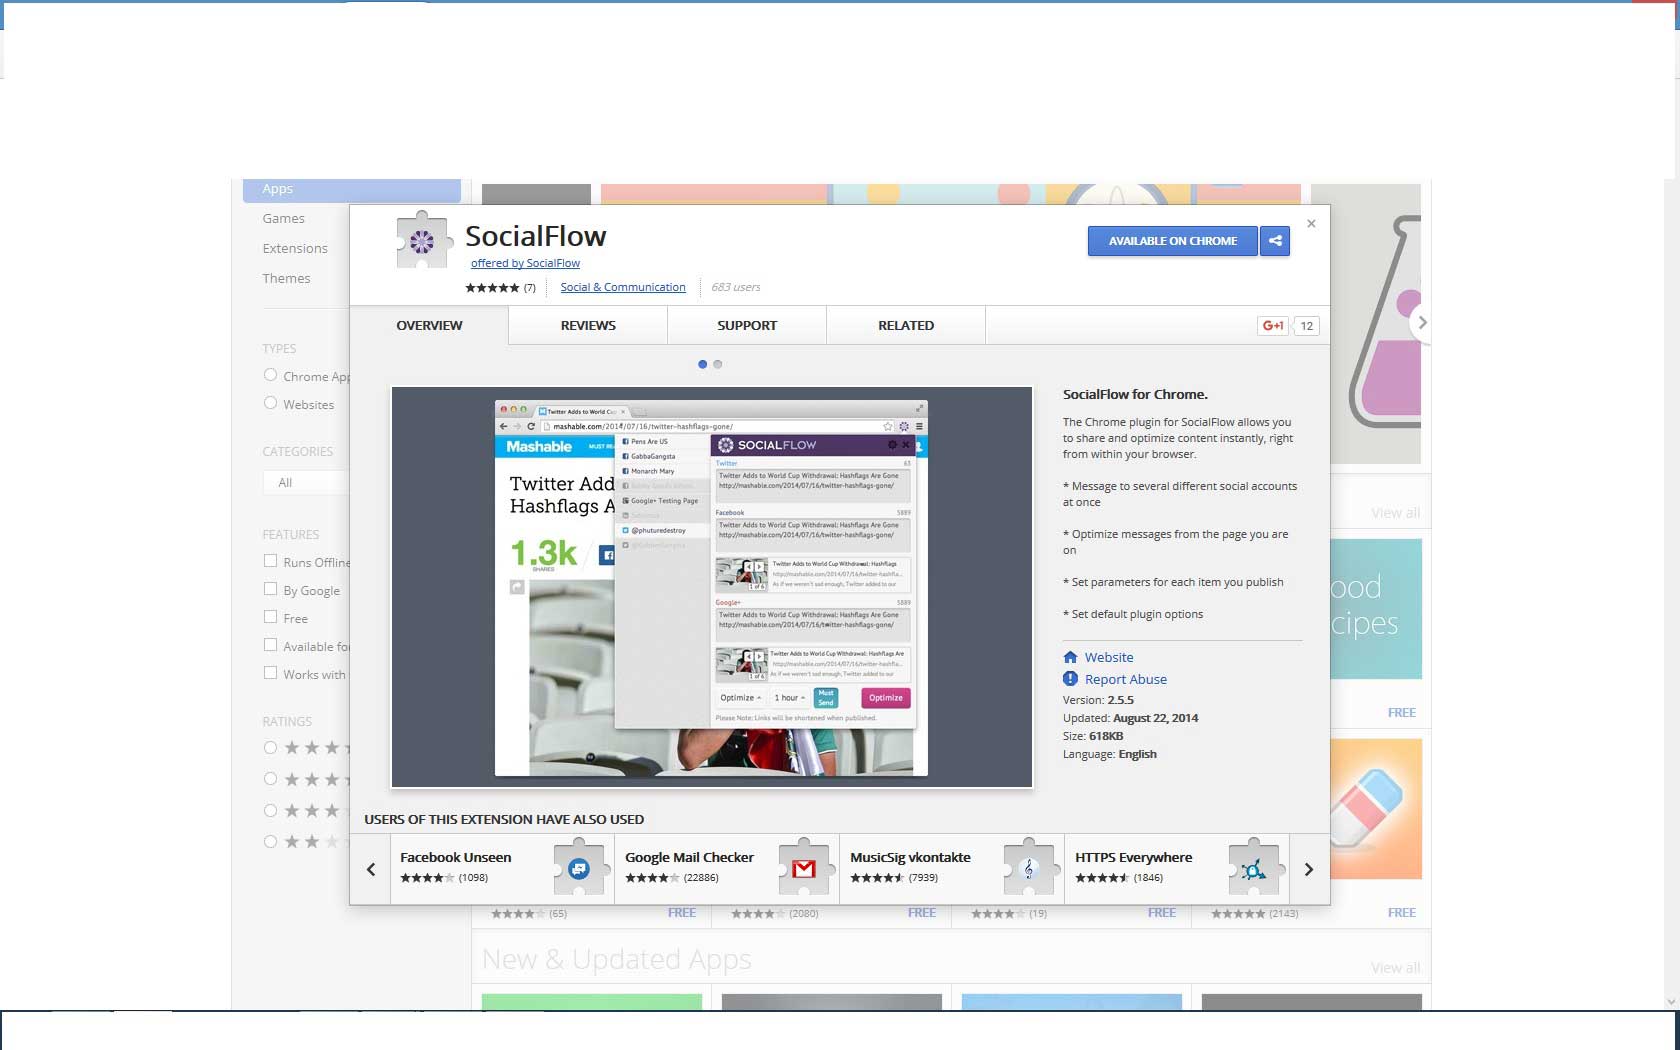Click View all beside New & Updated Apps

point(1395,968)
